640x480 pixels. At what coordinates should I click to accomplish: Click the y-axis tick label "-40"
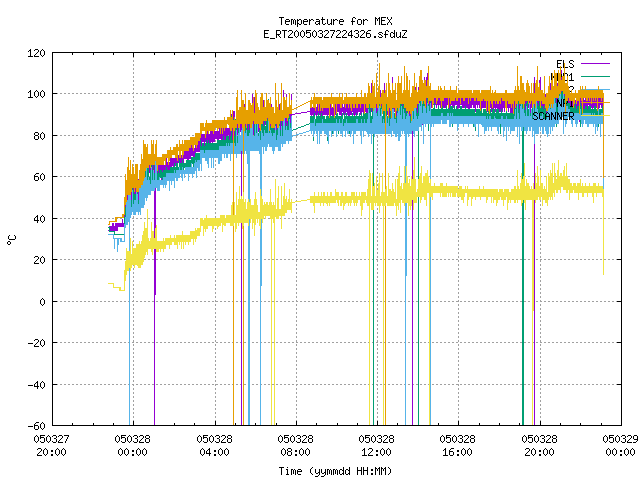pos(36,385)
